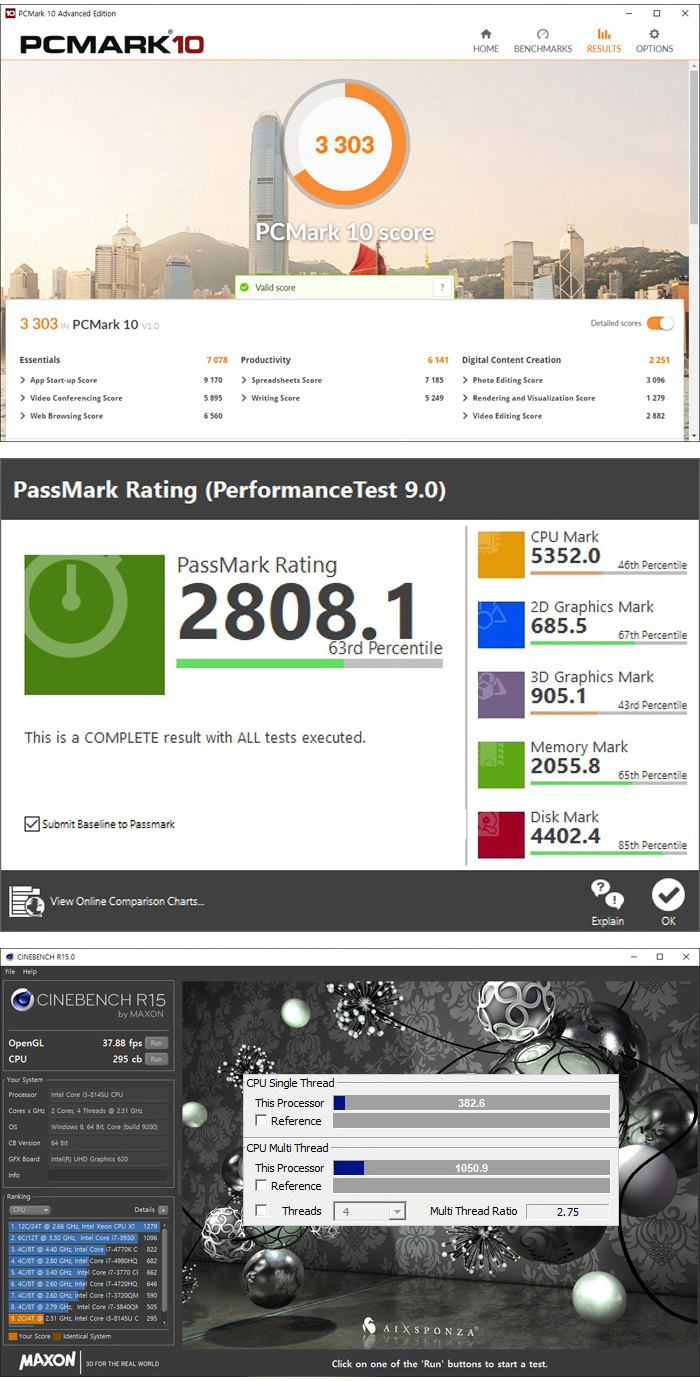The height and width of the screenshot is (1381, 700).
Task: Click the MAXON logo
Action: (x=45, y=1362)
